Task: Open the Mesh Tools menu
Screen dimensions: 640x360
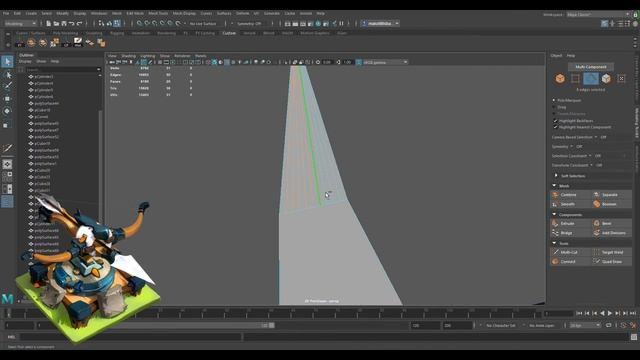Action: coord(158,13)
